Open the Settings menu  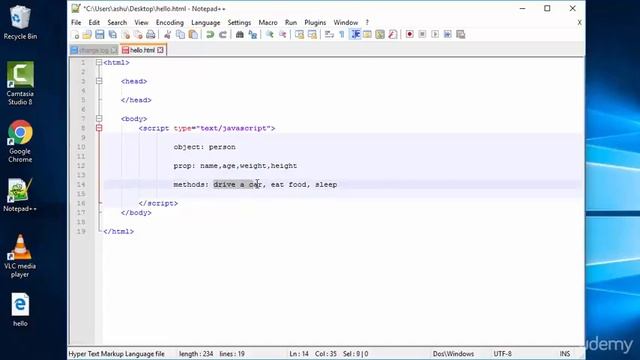[239, 22]
